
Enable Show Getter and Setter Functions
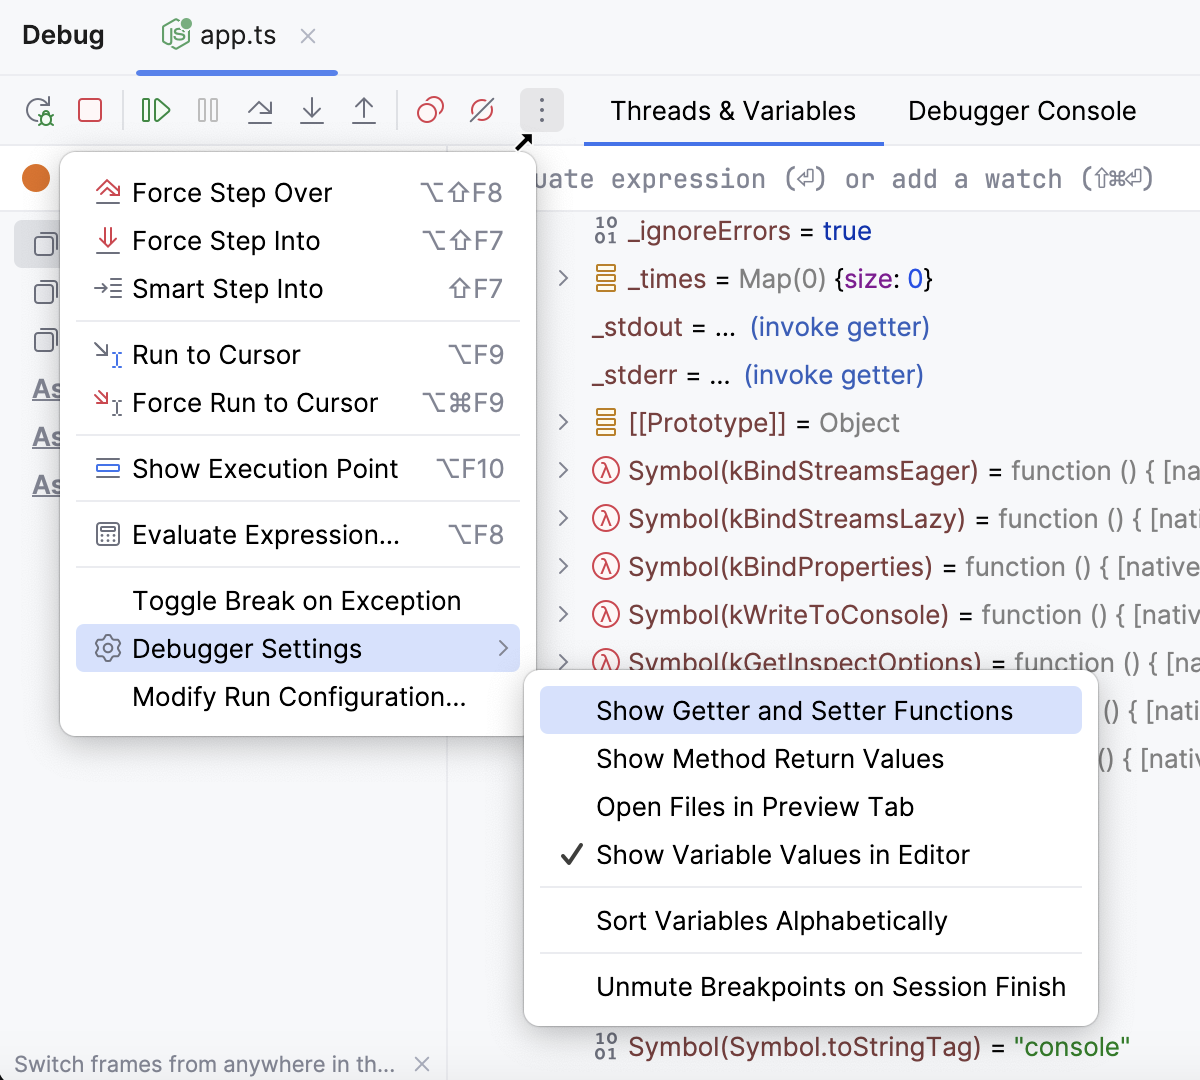coord(804,711)
